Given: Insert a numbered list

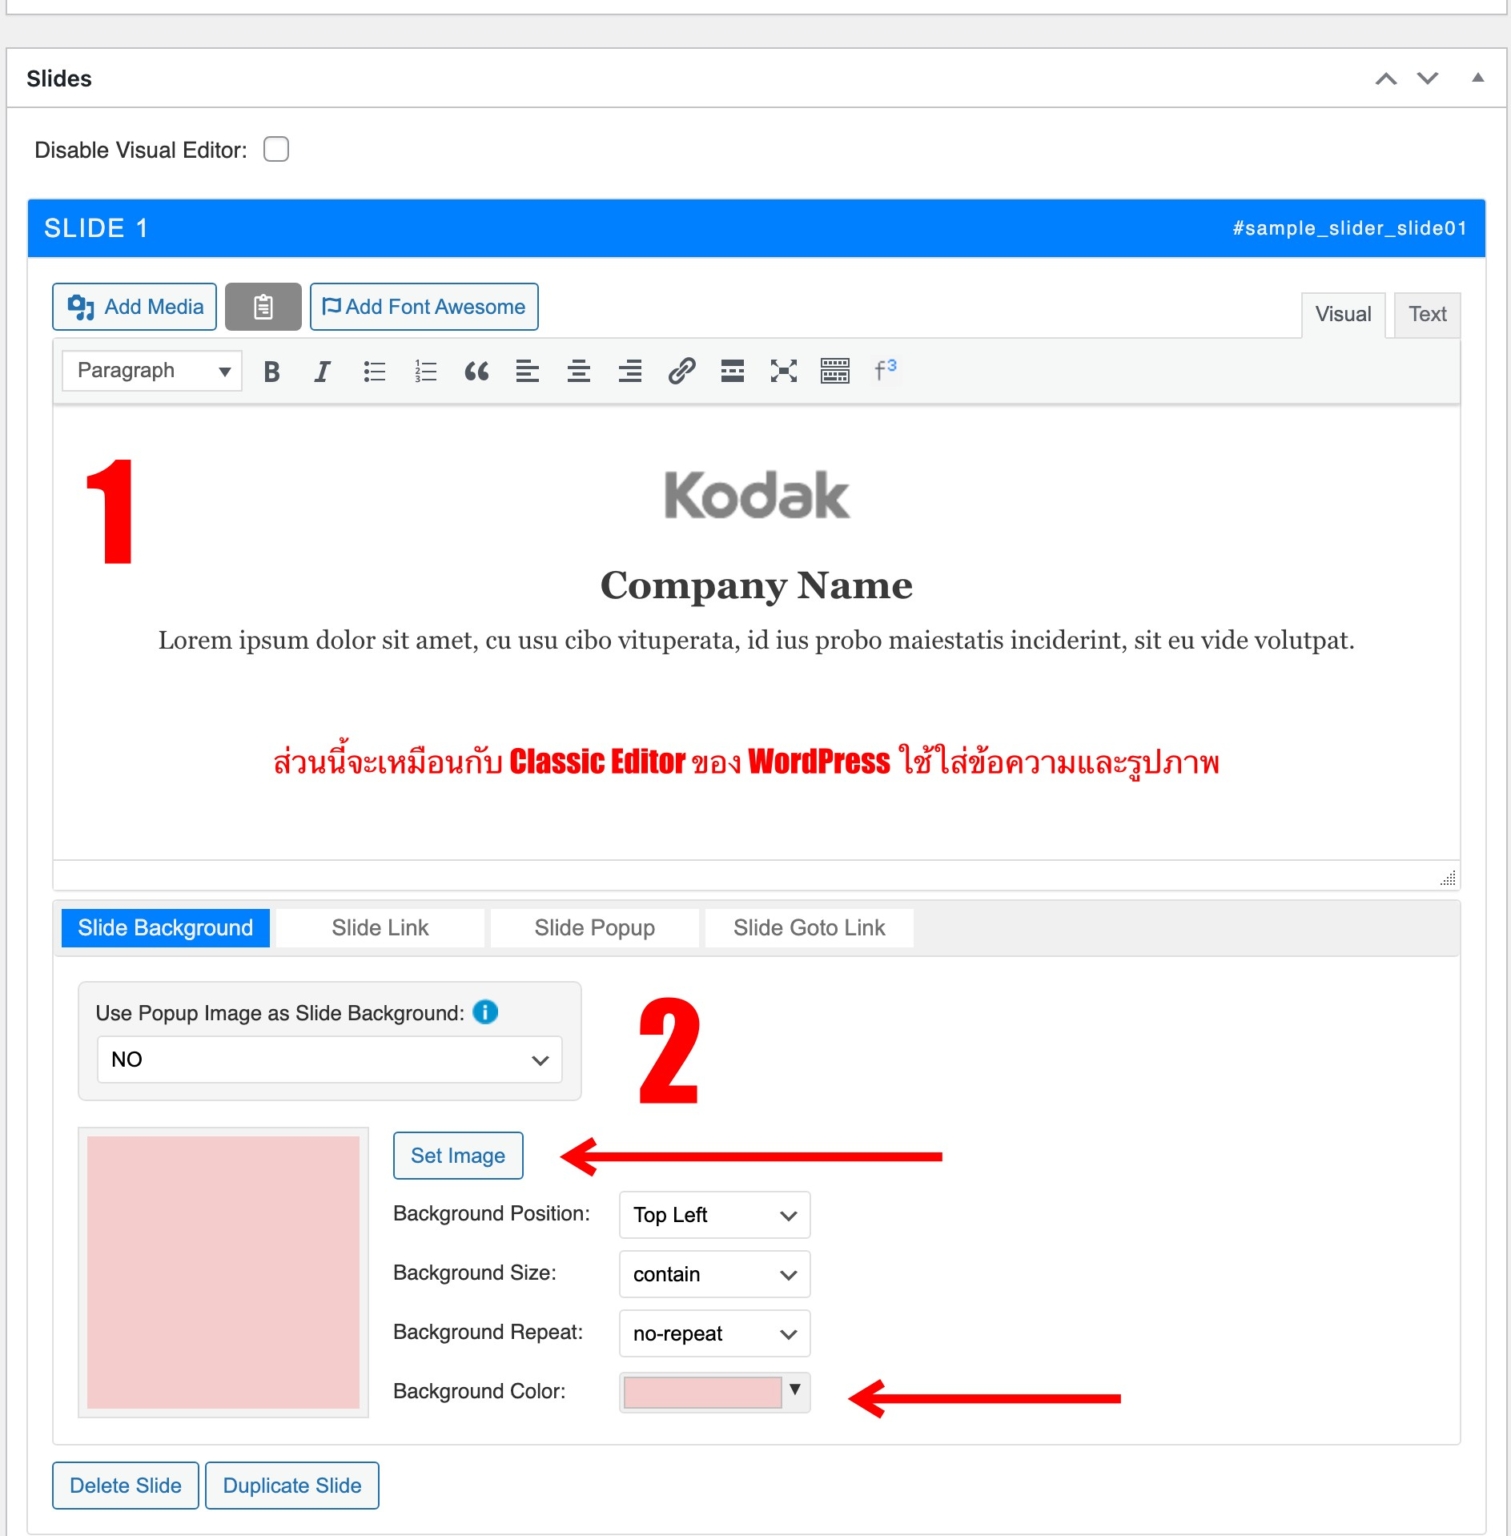Looking at the screenshot, I should pos(425,372).
